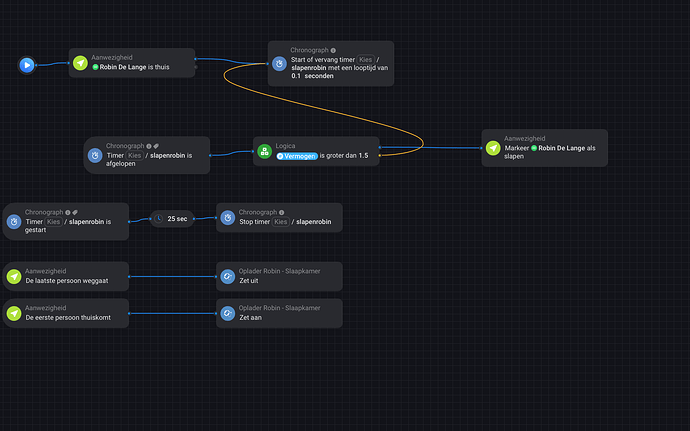Screen dimensions: 690x431
Task: Click the lower output port of 'is thuis' card
Action: tap(196, 67)
